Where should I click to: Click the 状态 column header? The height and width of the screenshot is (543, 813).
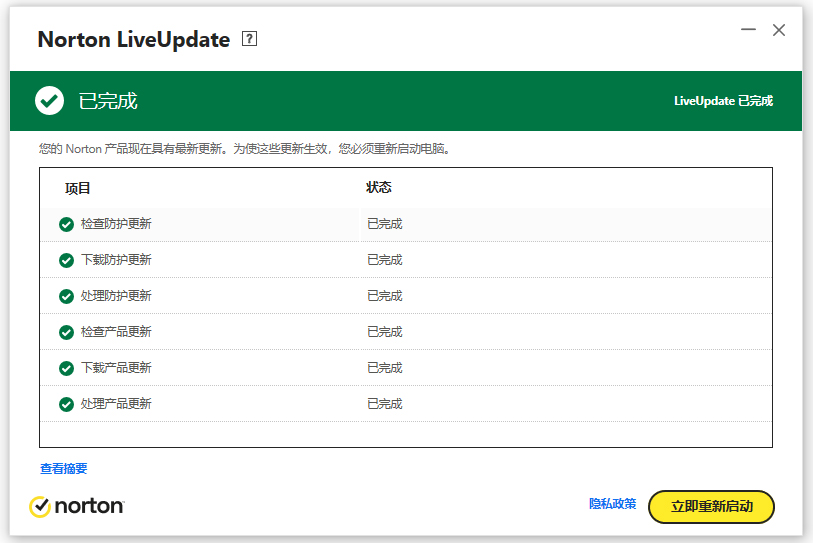379,187
